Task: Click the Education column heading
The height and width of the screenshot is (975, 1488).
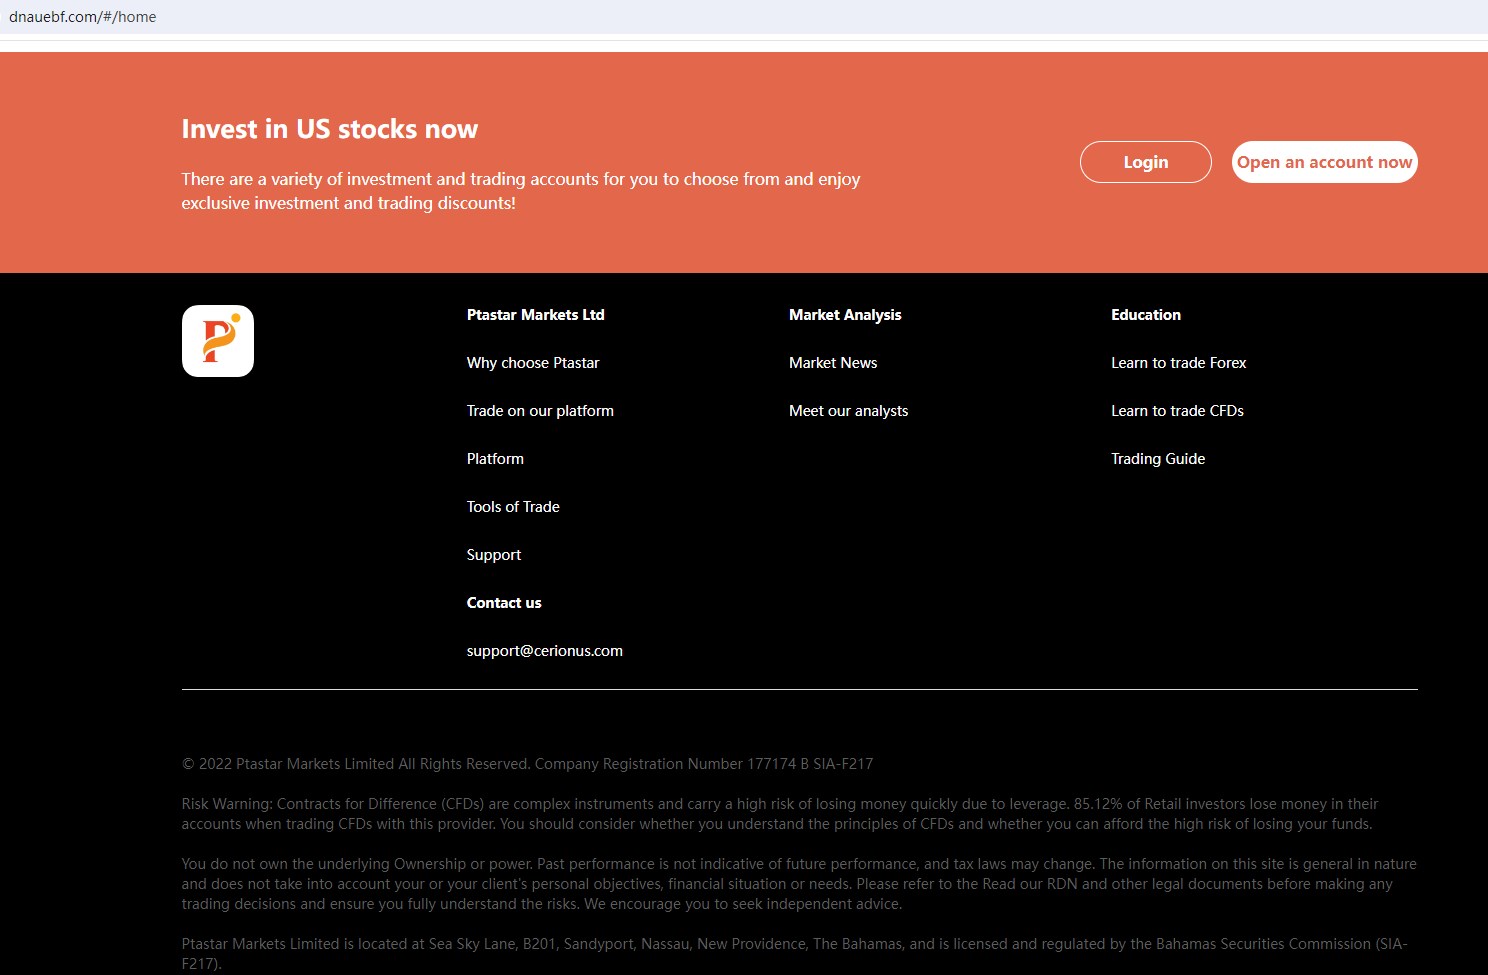Action: 1146,315
